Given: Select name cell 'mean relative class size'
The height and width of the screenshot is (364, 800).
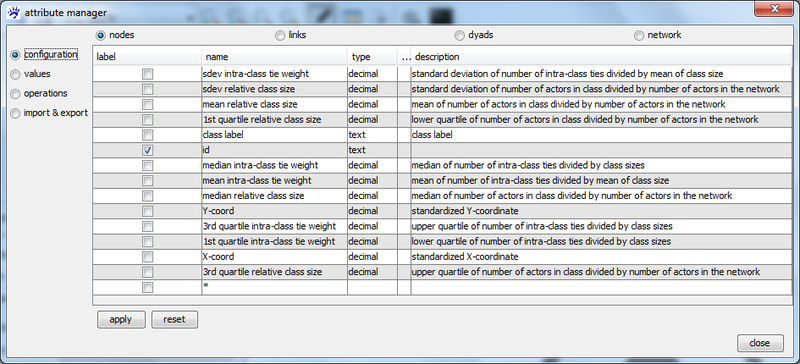Looking at the screenshot, I should pyautogui.click(x=274, y=104).
